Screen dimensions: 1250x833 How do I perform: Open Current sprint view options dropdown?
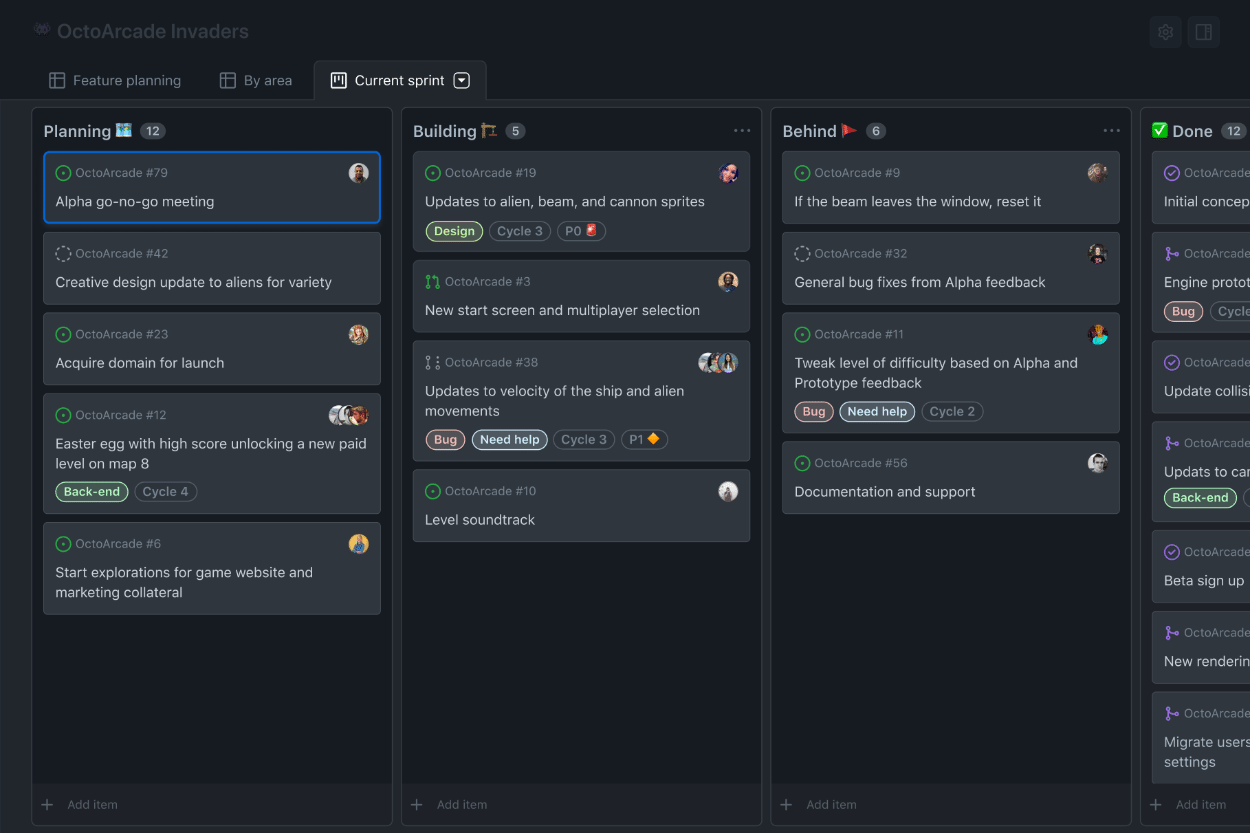click(462, 81)
